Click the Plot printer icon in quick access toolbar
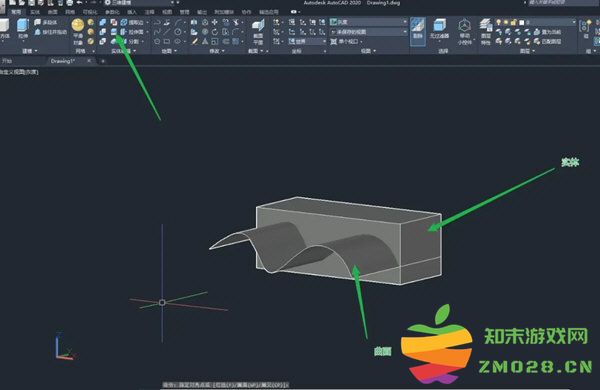The image size is (600, 390). tap(69, 3)
